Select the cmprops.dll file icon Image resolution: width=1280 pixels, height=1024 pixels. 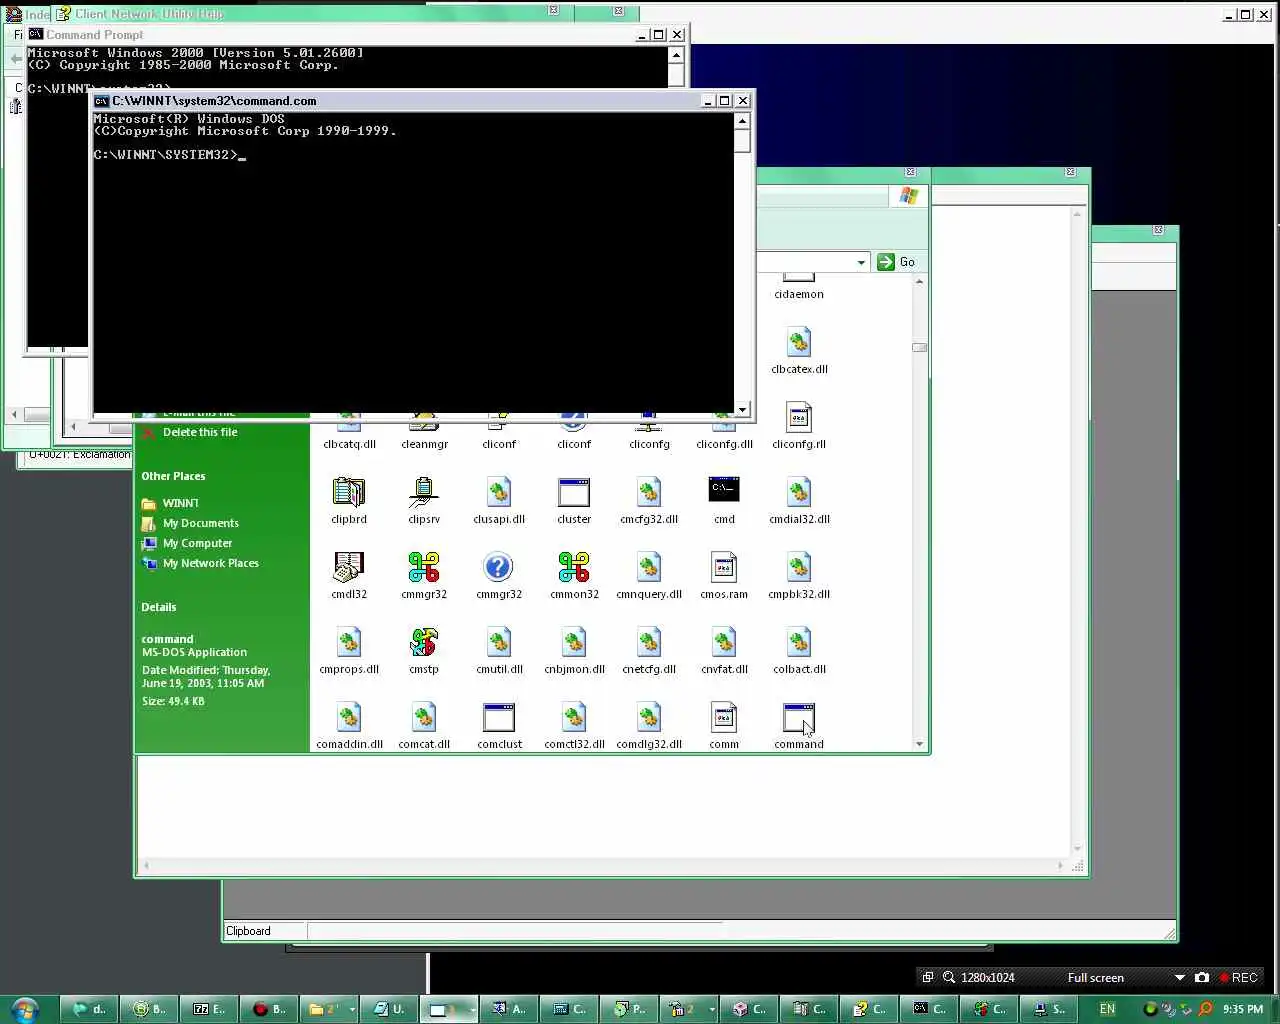tap(349, 641)
